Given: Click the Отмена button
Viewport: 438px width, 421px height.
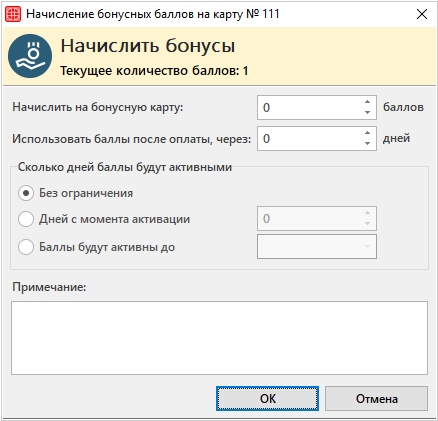Looking at the screenshot, I should click(376, 399).
